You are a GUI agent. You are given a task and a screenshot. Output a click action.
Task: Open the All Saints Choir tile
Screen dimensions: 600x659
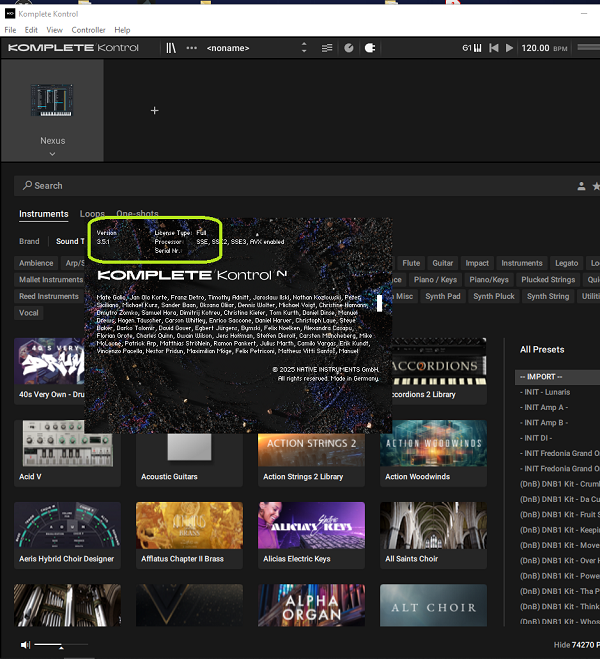pyautogui.click(x=433, y=535)
